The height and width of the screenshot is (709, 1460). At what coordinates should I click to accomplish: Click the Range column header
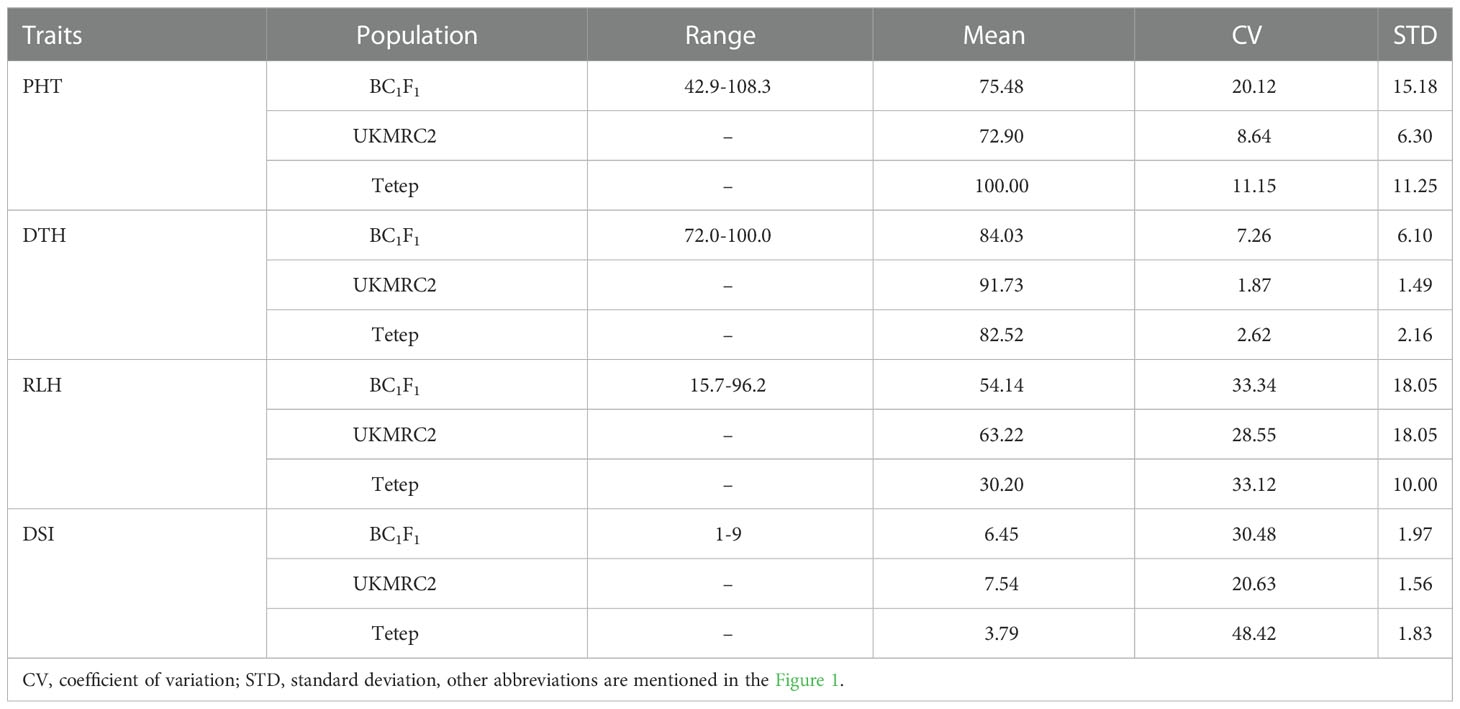[720, 36]
